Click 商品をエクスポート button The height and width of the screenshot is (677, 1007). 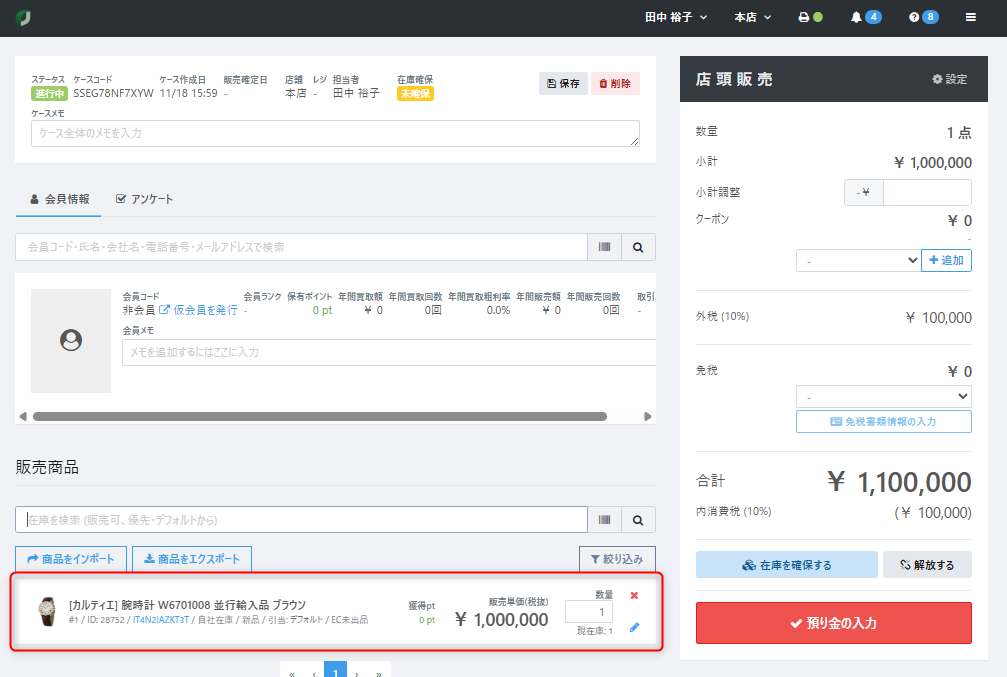pos(191,559)
